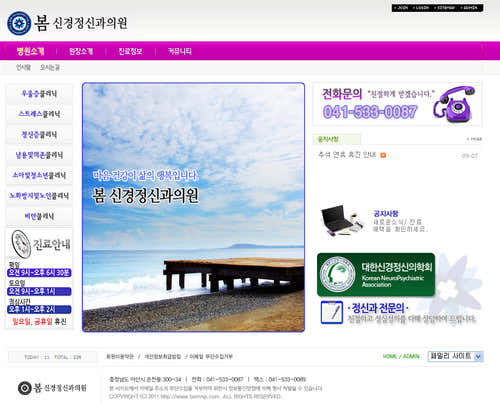Viewport: 500px width, 404px height.
Task: Open the 추석 연휴 notice post
Action: point(347,155)
